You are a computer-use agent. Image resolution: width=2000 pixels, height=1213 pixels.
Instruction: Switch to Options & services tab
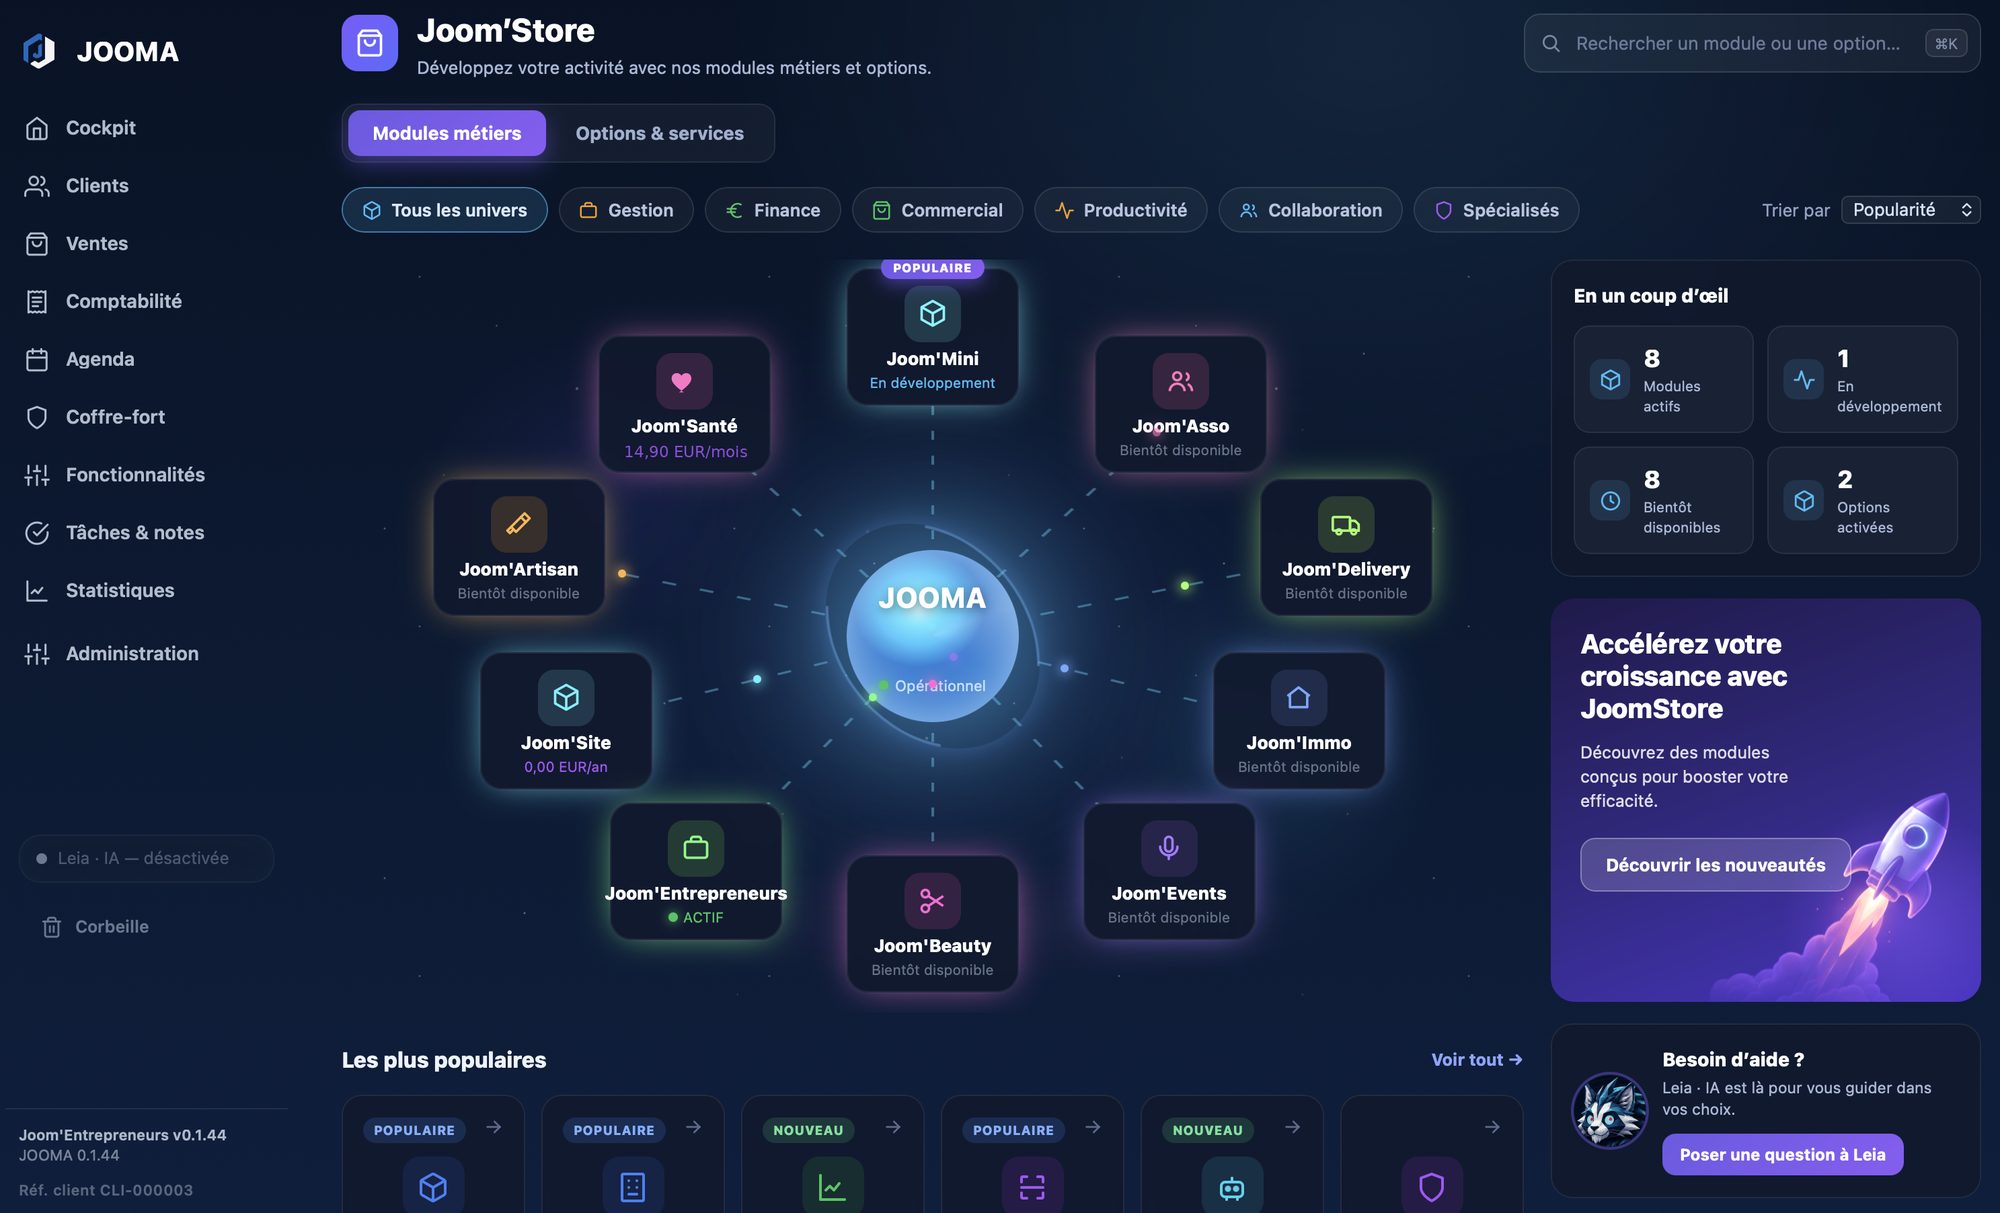point(659,133)
